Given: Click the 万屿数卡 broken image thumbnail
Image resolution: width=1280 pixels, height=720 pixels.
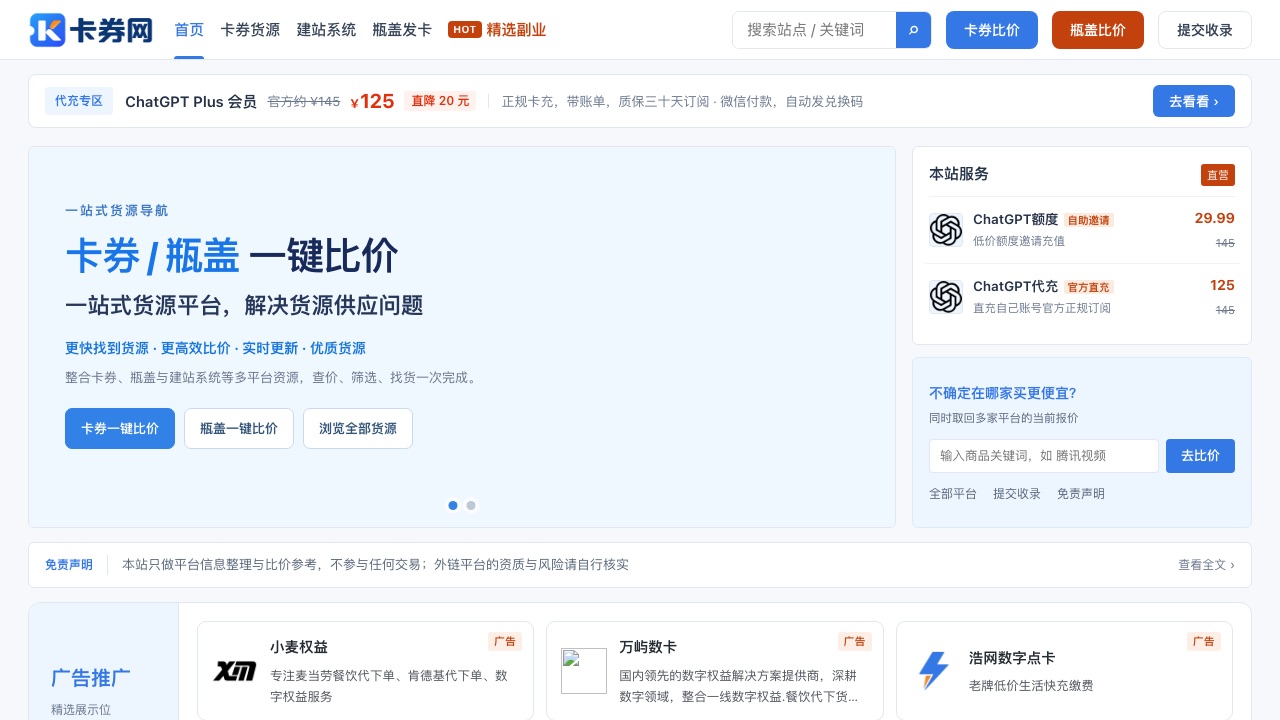Looking at the screenshot, I should (584, 671).
